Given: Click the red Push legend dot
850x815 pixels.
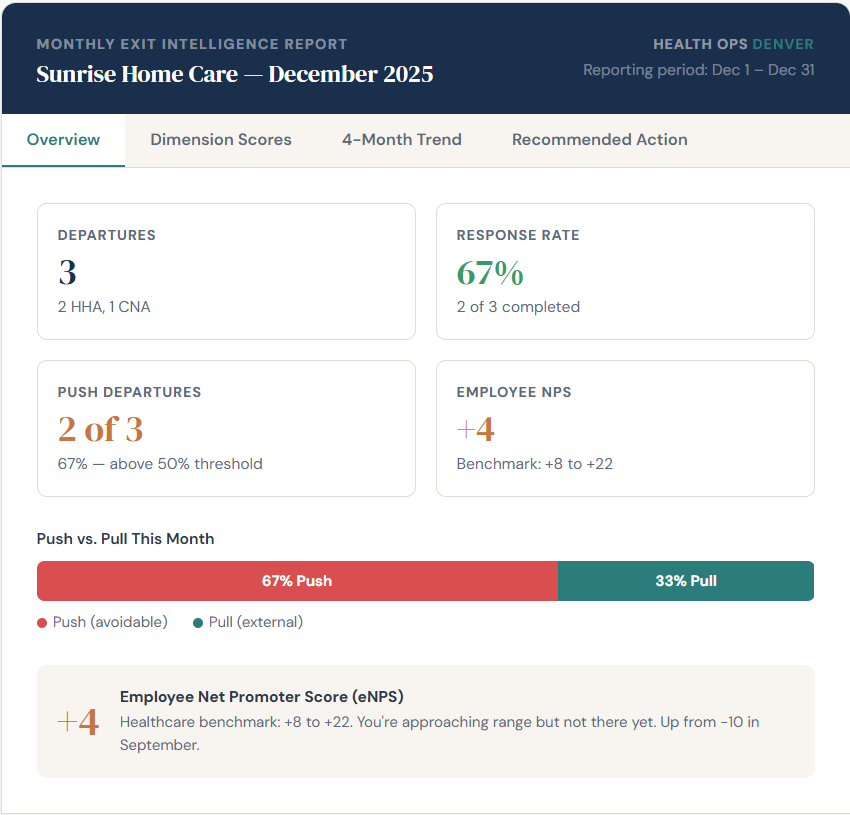Looking at the screenshot, I should click(41, 621).
